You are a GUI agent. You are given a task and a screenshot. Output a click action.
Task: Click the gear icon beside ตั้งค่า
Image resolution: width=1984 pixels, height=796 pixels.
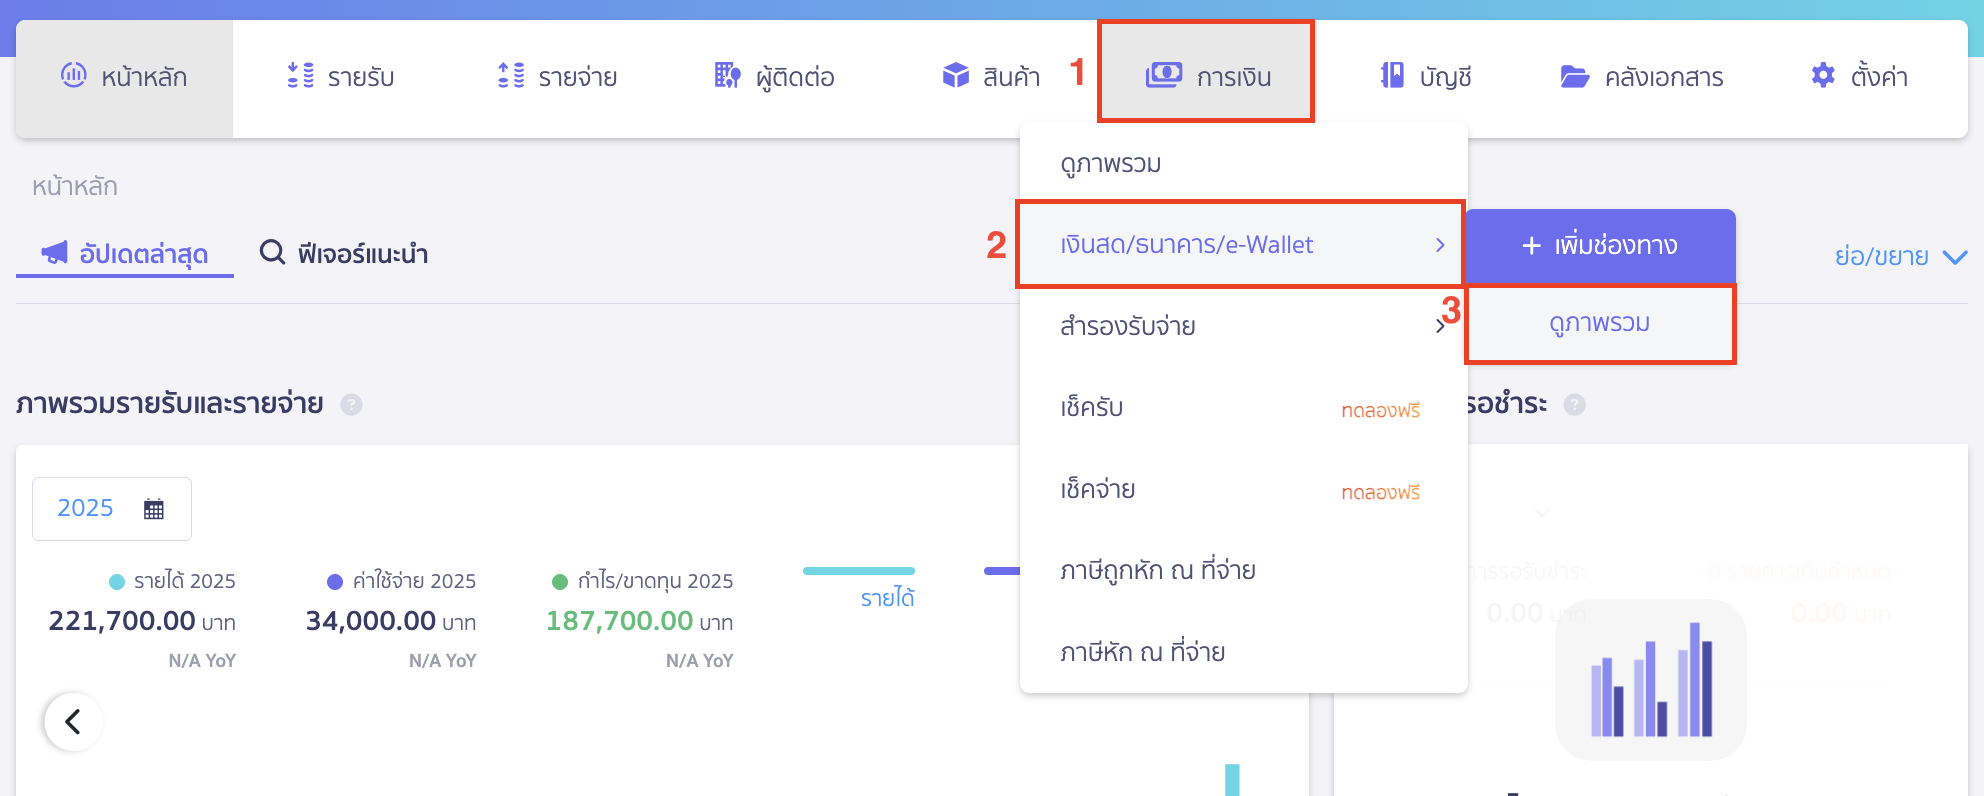coord(1823,75)
